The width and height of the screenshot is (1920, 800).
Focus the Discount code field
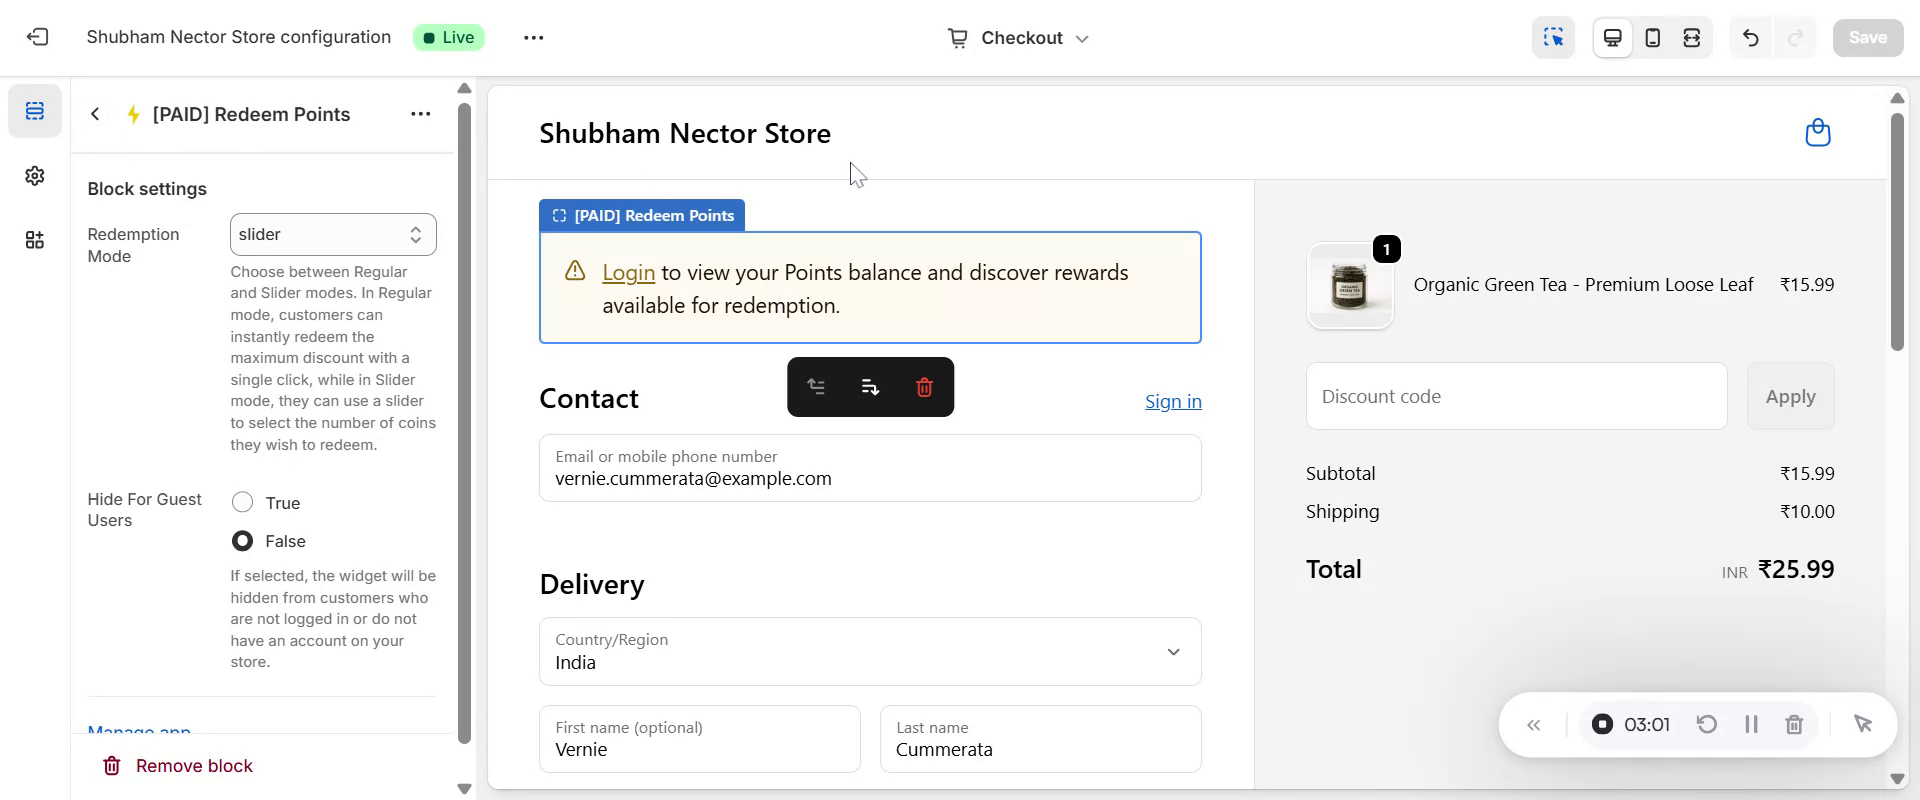pos(1516,396)
